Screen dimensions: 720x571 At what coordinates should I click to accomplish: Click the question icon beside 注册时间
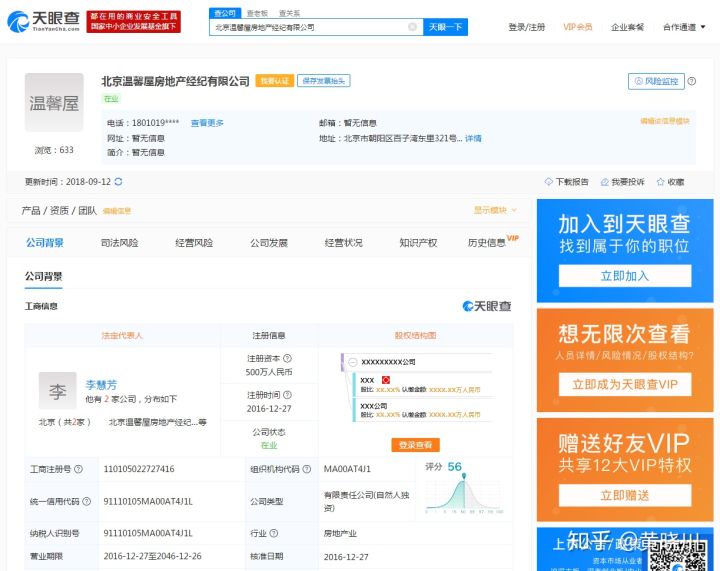pyautogui.click(x=287, y=395)
